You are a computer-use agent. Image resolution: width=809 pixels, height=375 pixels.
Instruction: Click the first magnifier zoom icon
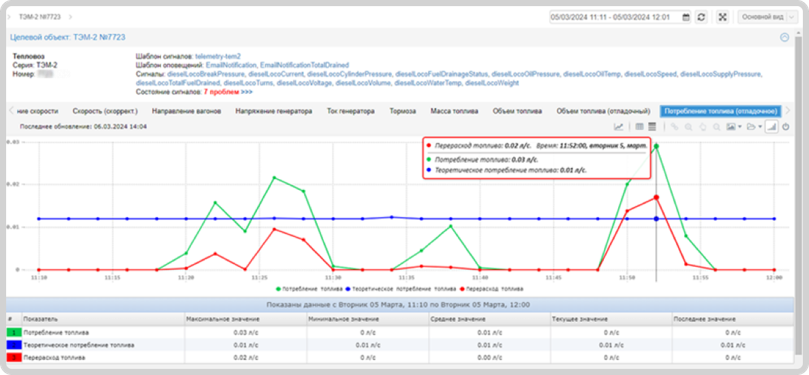[x=688, y=126]
